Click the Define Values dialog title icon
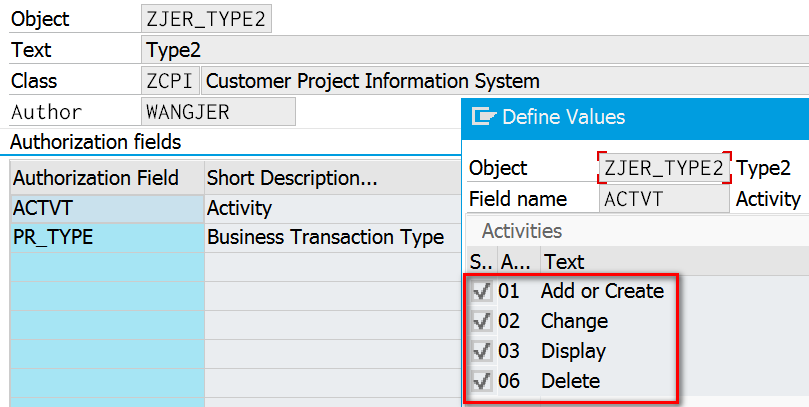 pos(484,117)
